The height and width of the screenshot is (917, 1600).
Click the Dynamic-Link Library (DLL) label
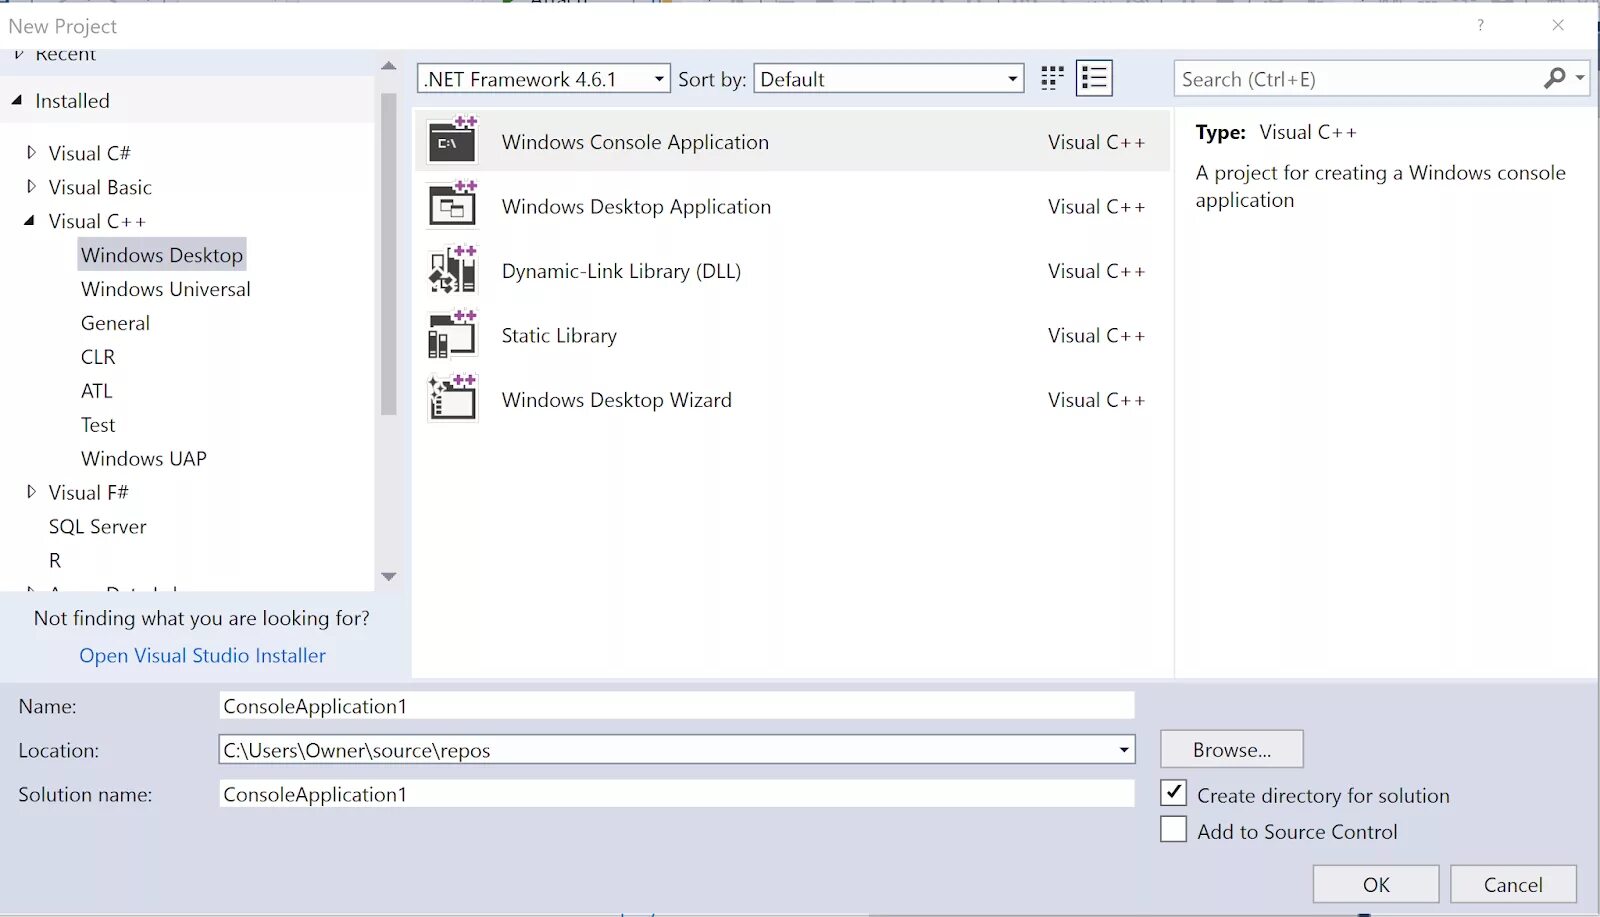621,271
